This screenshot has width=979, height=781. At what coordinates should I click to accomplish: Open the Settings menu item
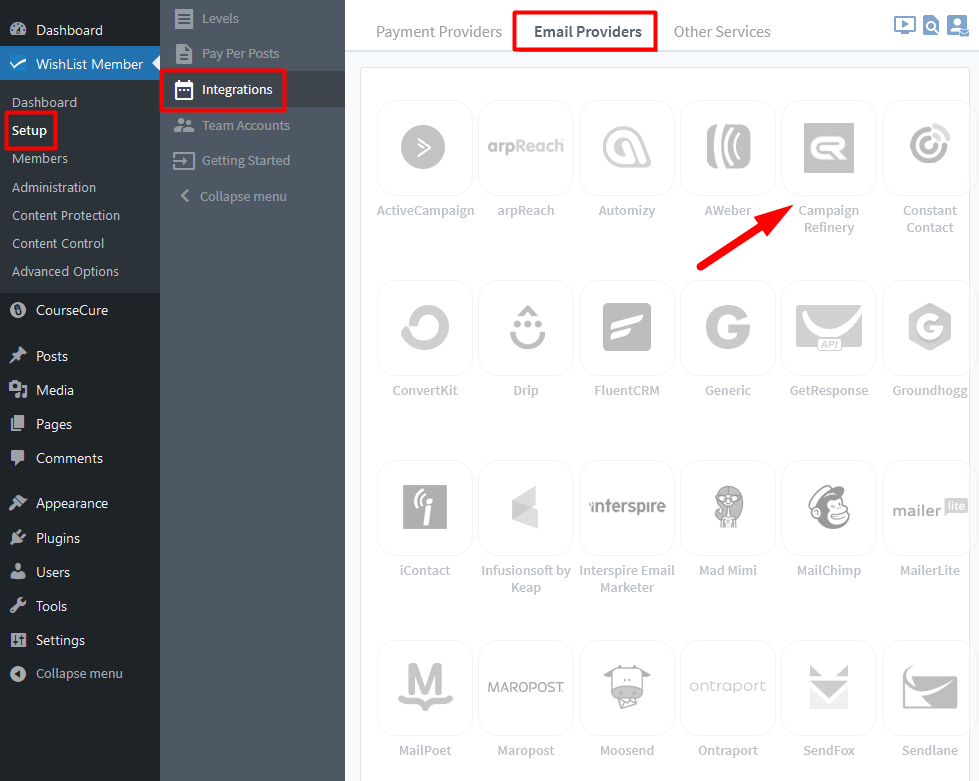tap(80, 640)
